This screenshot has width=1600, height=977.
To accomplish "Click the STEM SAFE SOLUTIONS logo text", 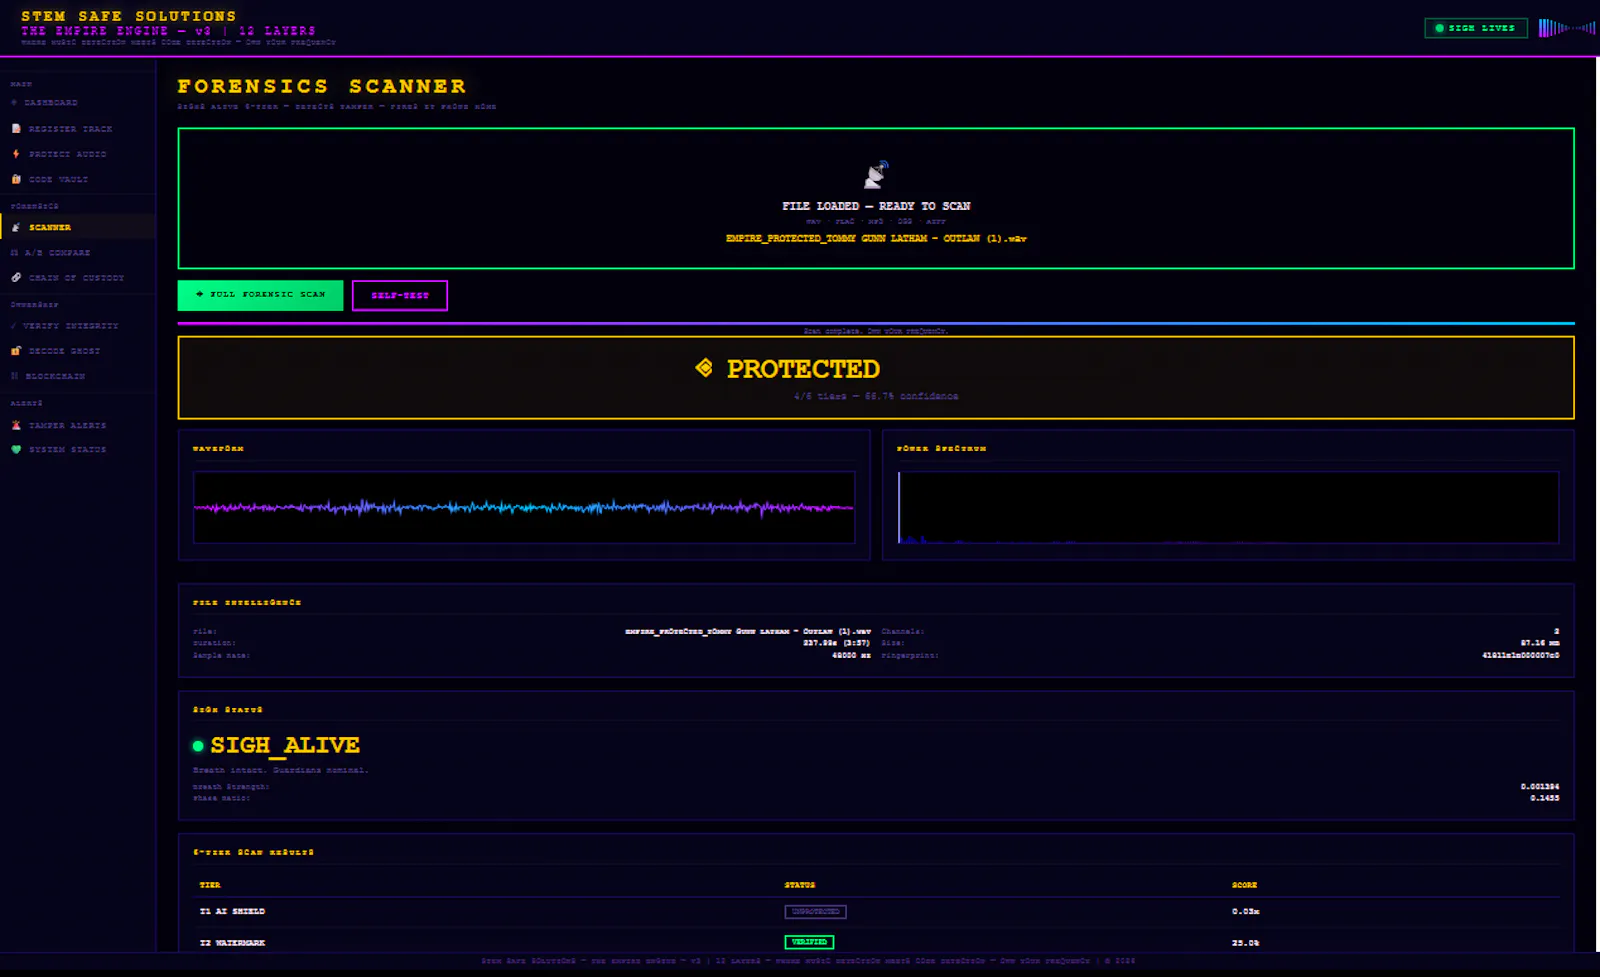I will (129, 16).
